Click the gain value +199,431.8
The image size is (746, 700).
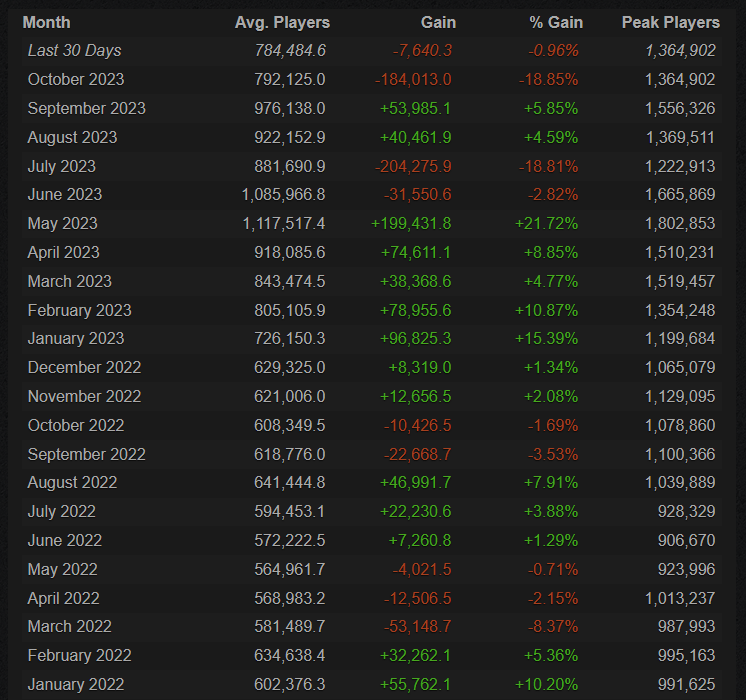(411, 224)
